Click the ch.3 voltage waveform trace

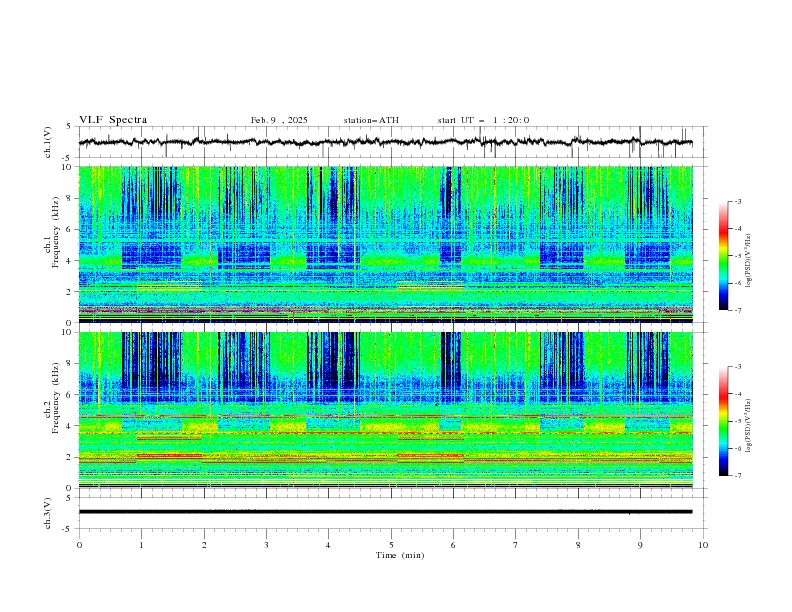pos(385,512)
